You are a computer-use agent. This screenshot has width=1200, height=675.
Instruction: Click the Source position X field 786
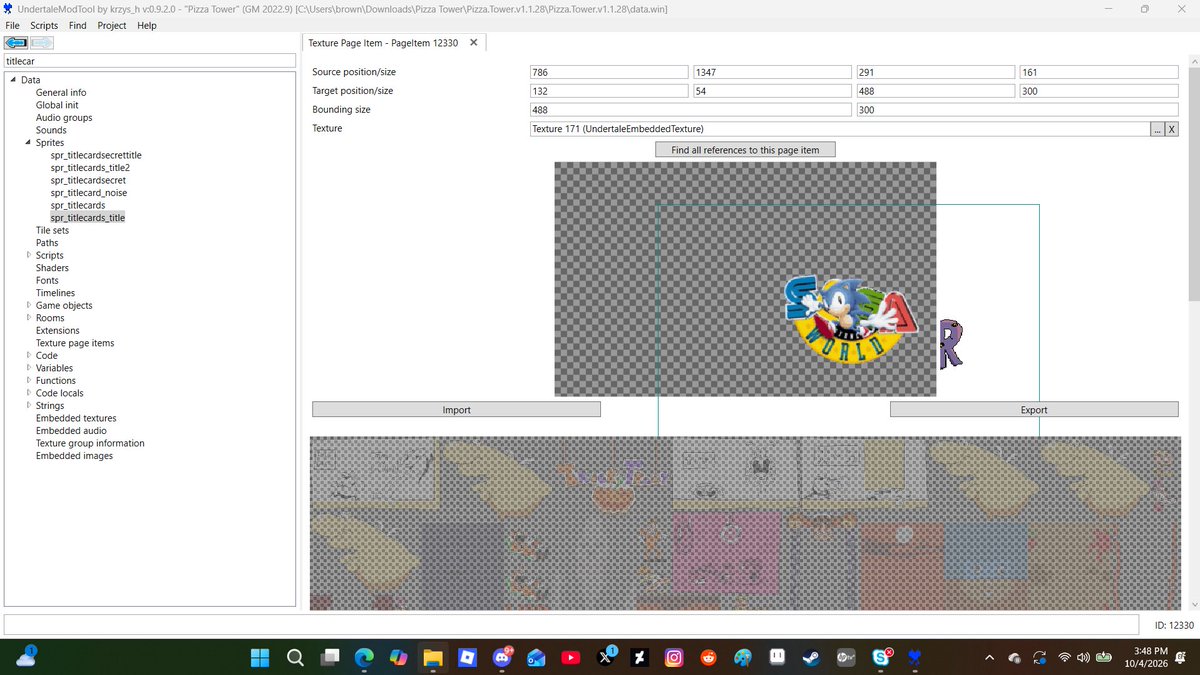(609, 72)
